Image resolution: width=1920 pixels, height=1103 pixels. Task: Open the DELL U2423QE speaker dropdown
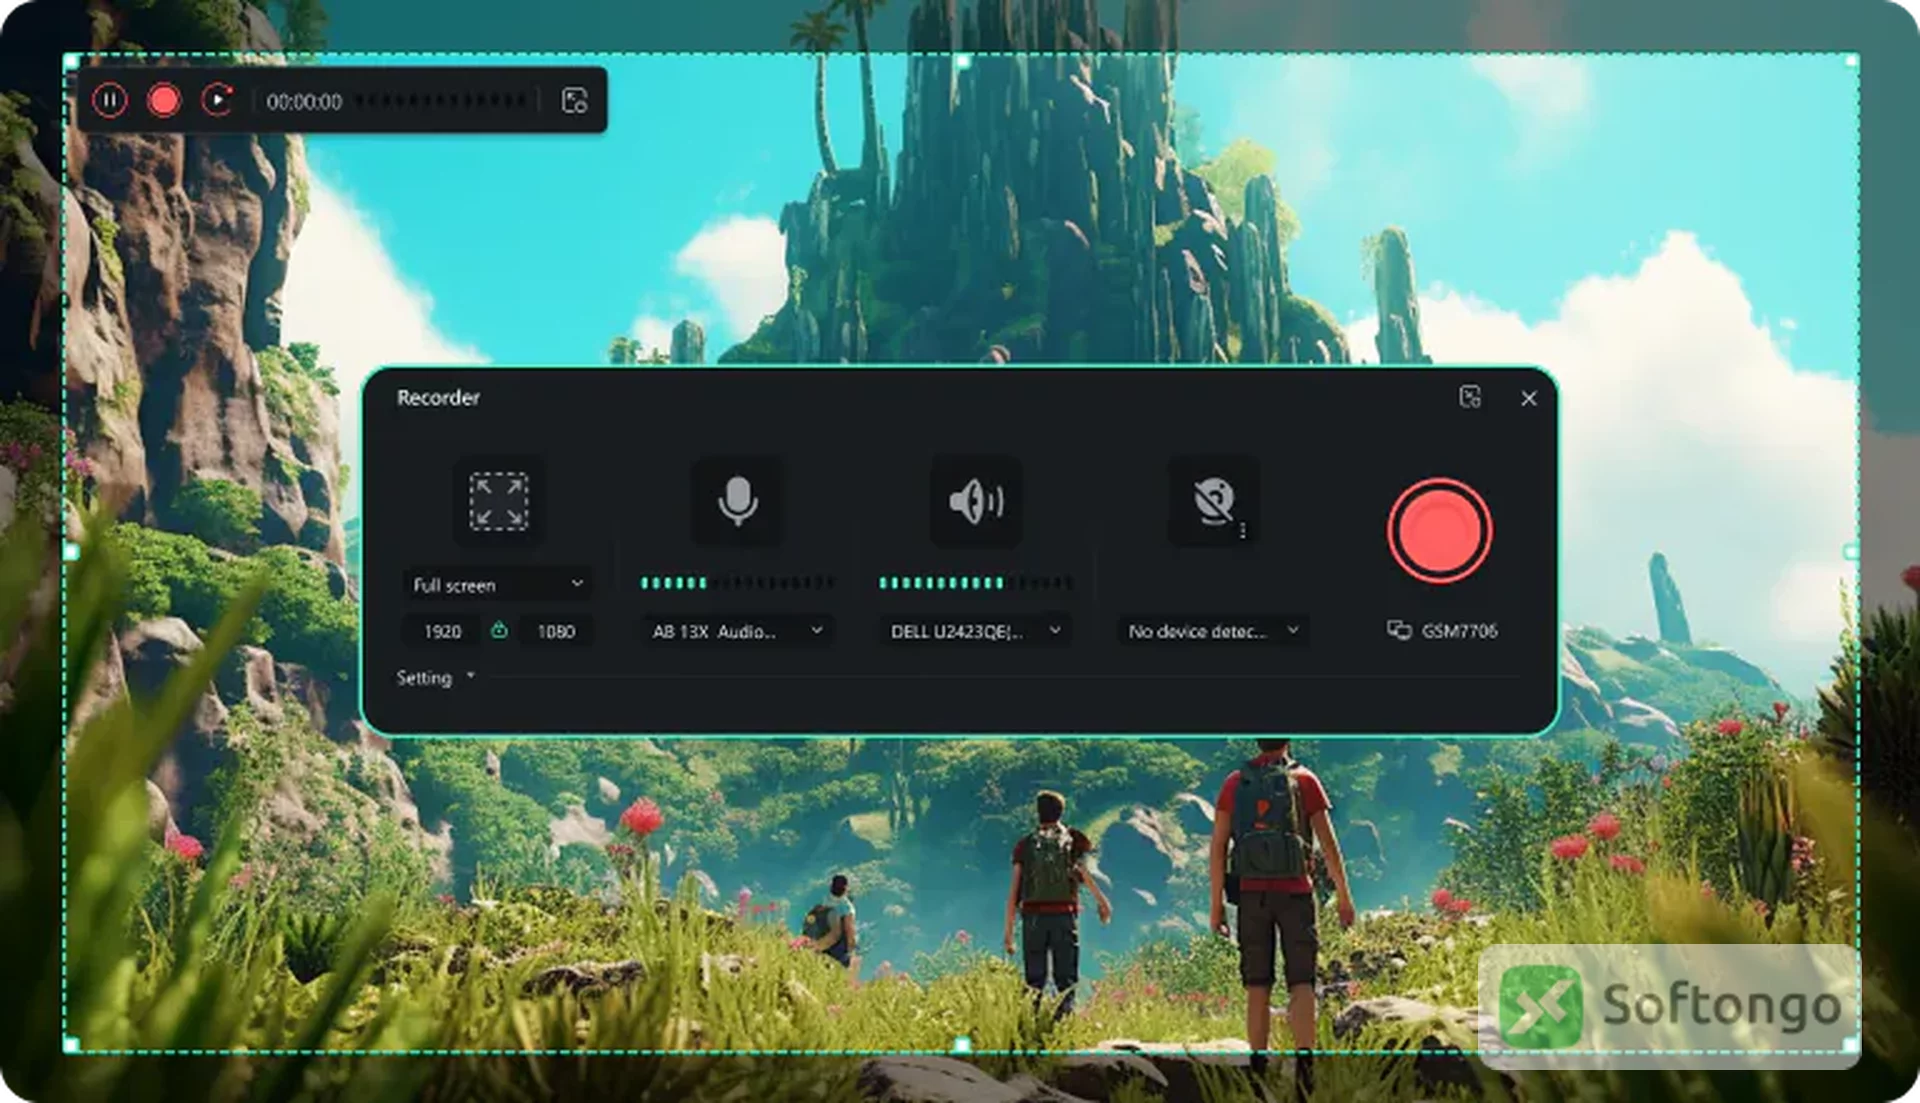click(x=976, y=631)
